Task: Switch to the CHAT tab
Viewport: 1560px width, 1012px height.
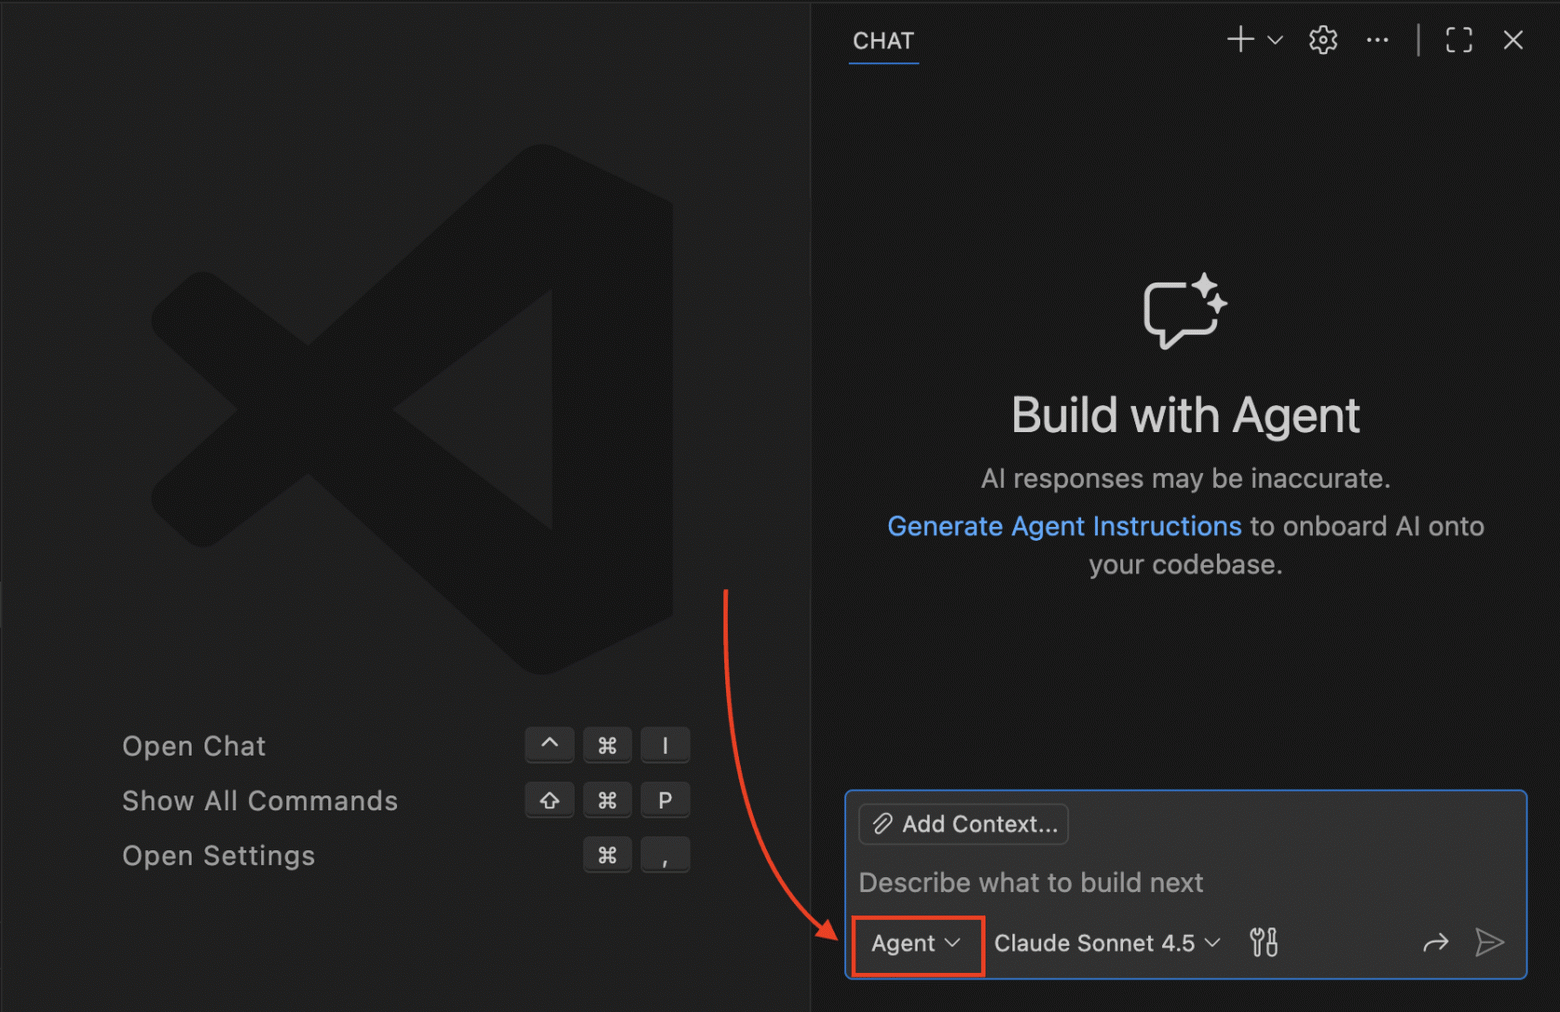Action: click(x=883, y=41)
